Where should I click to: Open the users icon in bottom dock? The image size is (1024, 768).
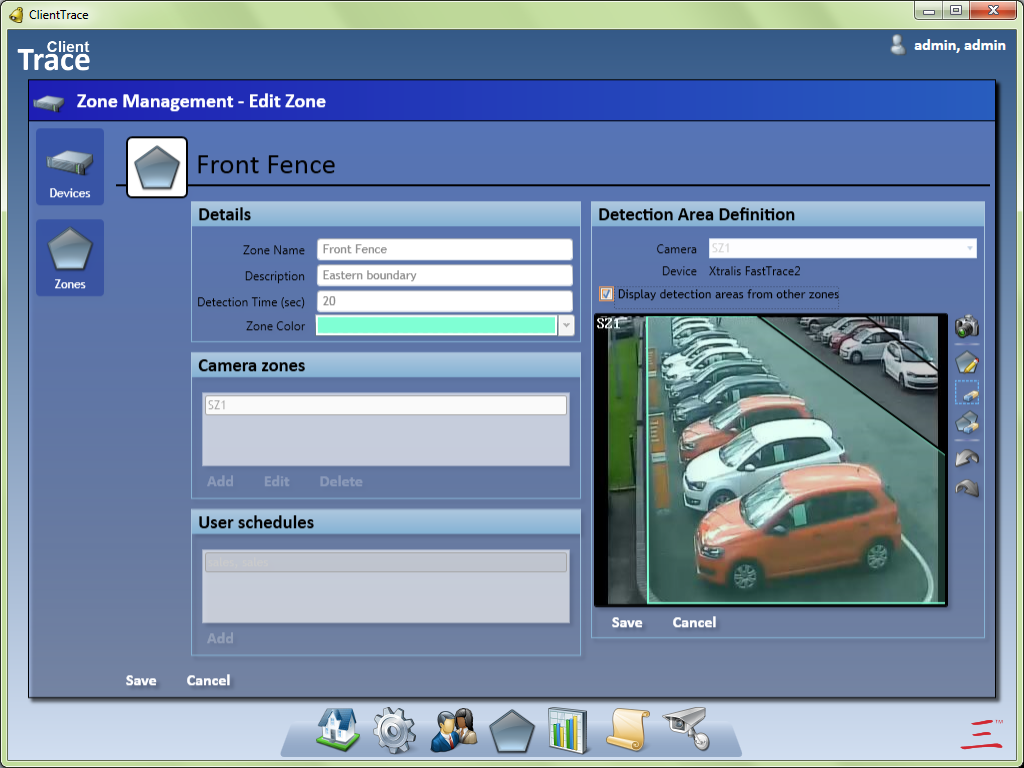(x=453, y=730)
